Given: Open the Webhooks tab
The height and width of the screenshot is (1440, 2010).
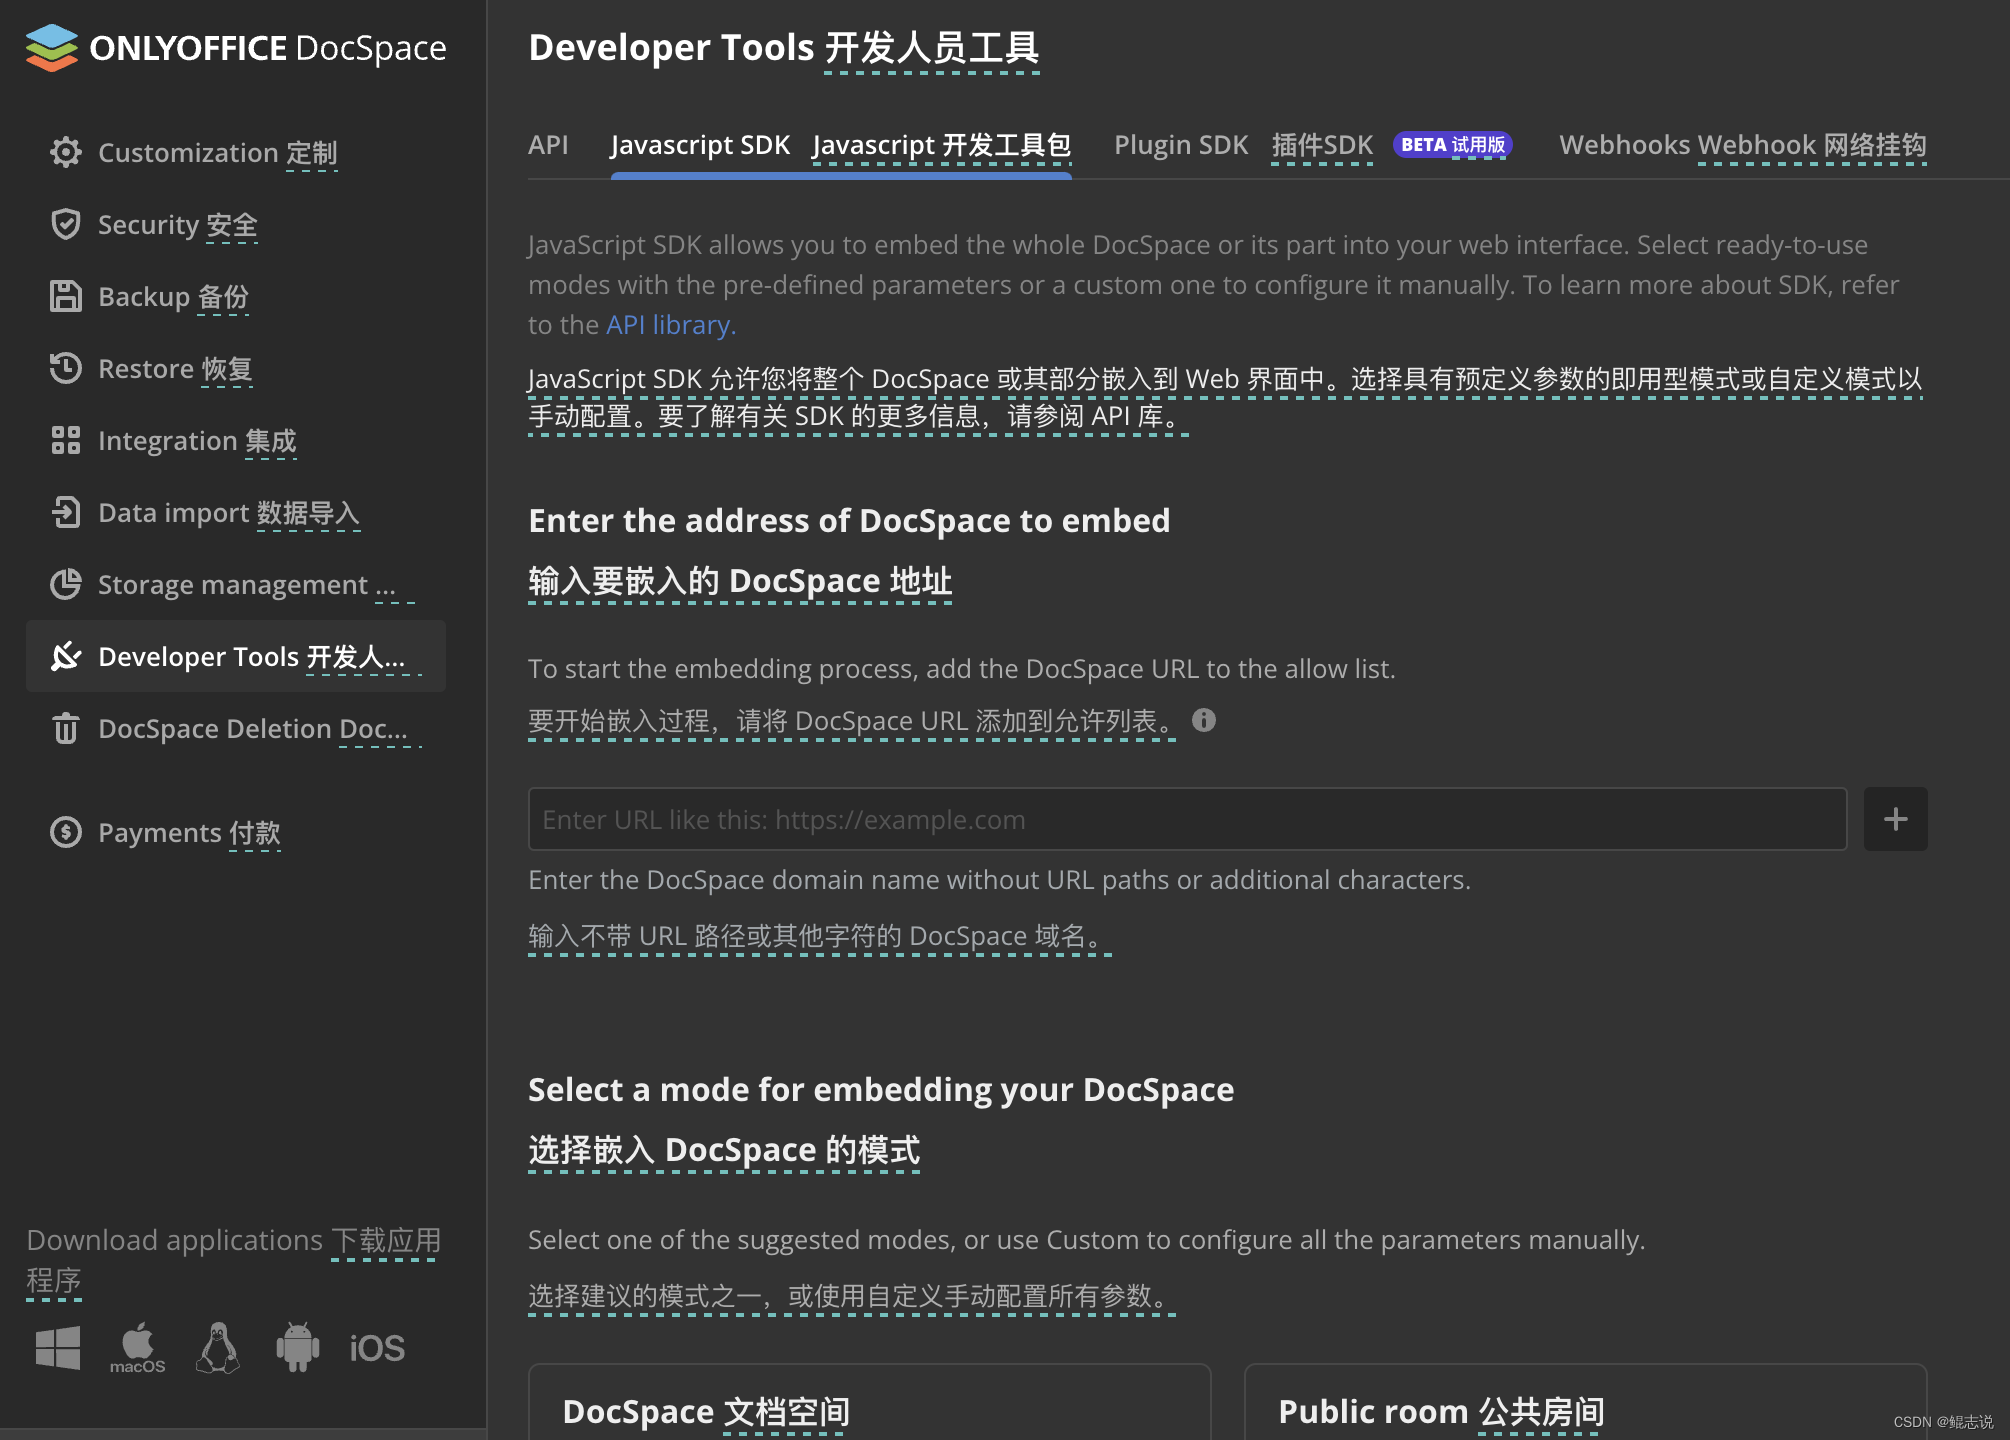Looking at the screenshot, I should click(1743, 146).
